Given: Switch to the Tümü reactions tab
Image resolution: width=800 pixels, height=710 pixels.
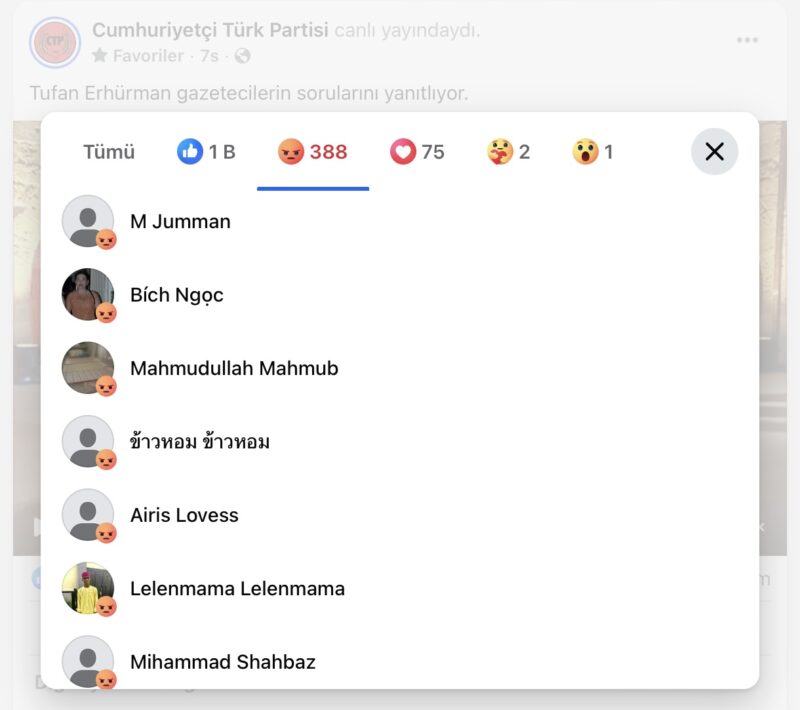Looking at the screenshot, I should (109, 152).
